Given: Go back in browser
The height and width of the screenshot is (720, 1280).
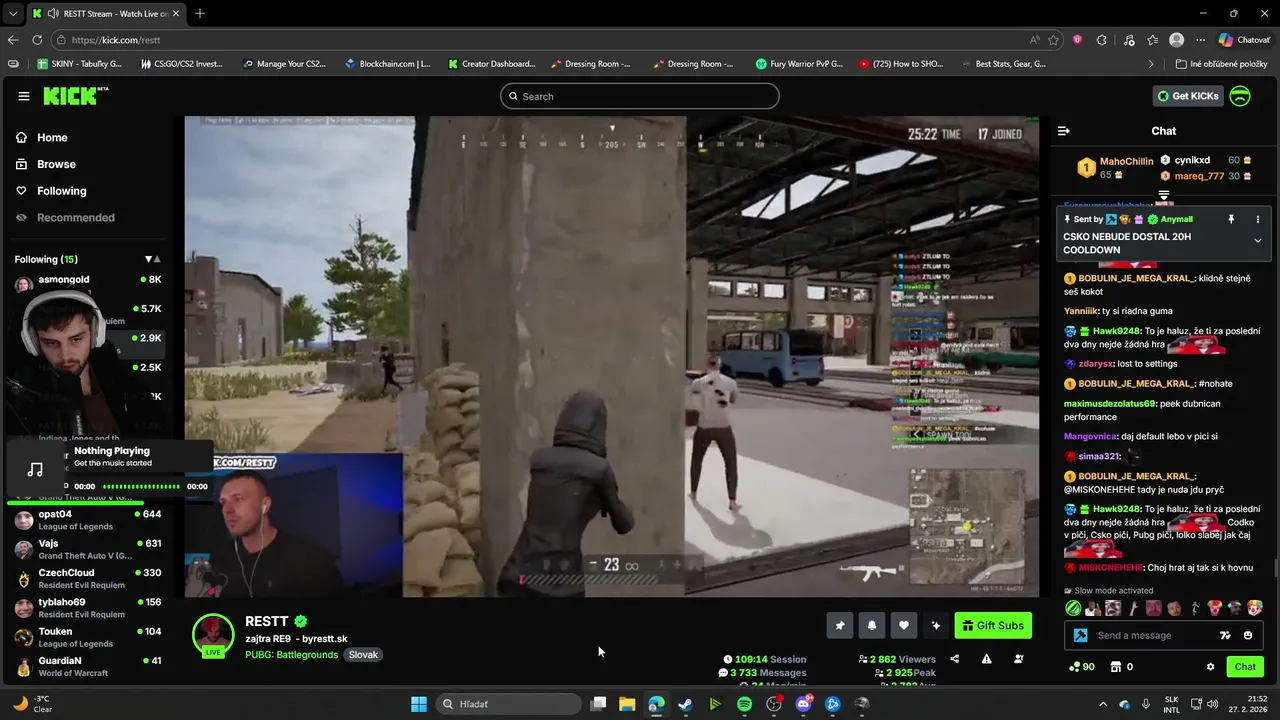Looking at the screenshot, I should (x=13, y=40).
